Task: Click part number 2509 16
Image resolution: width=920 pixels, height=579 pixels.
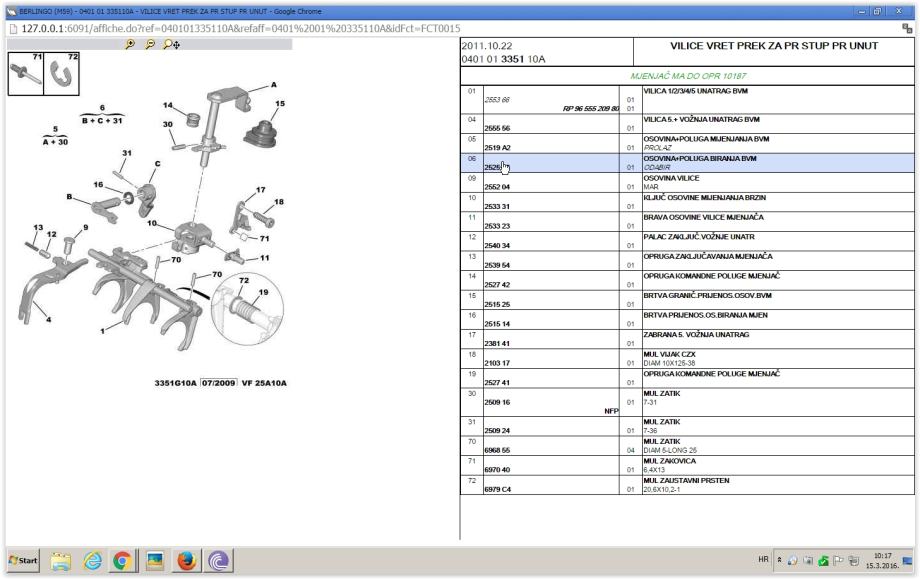Action: (x=497, y=402)
